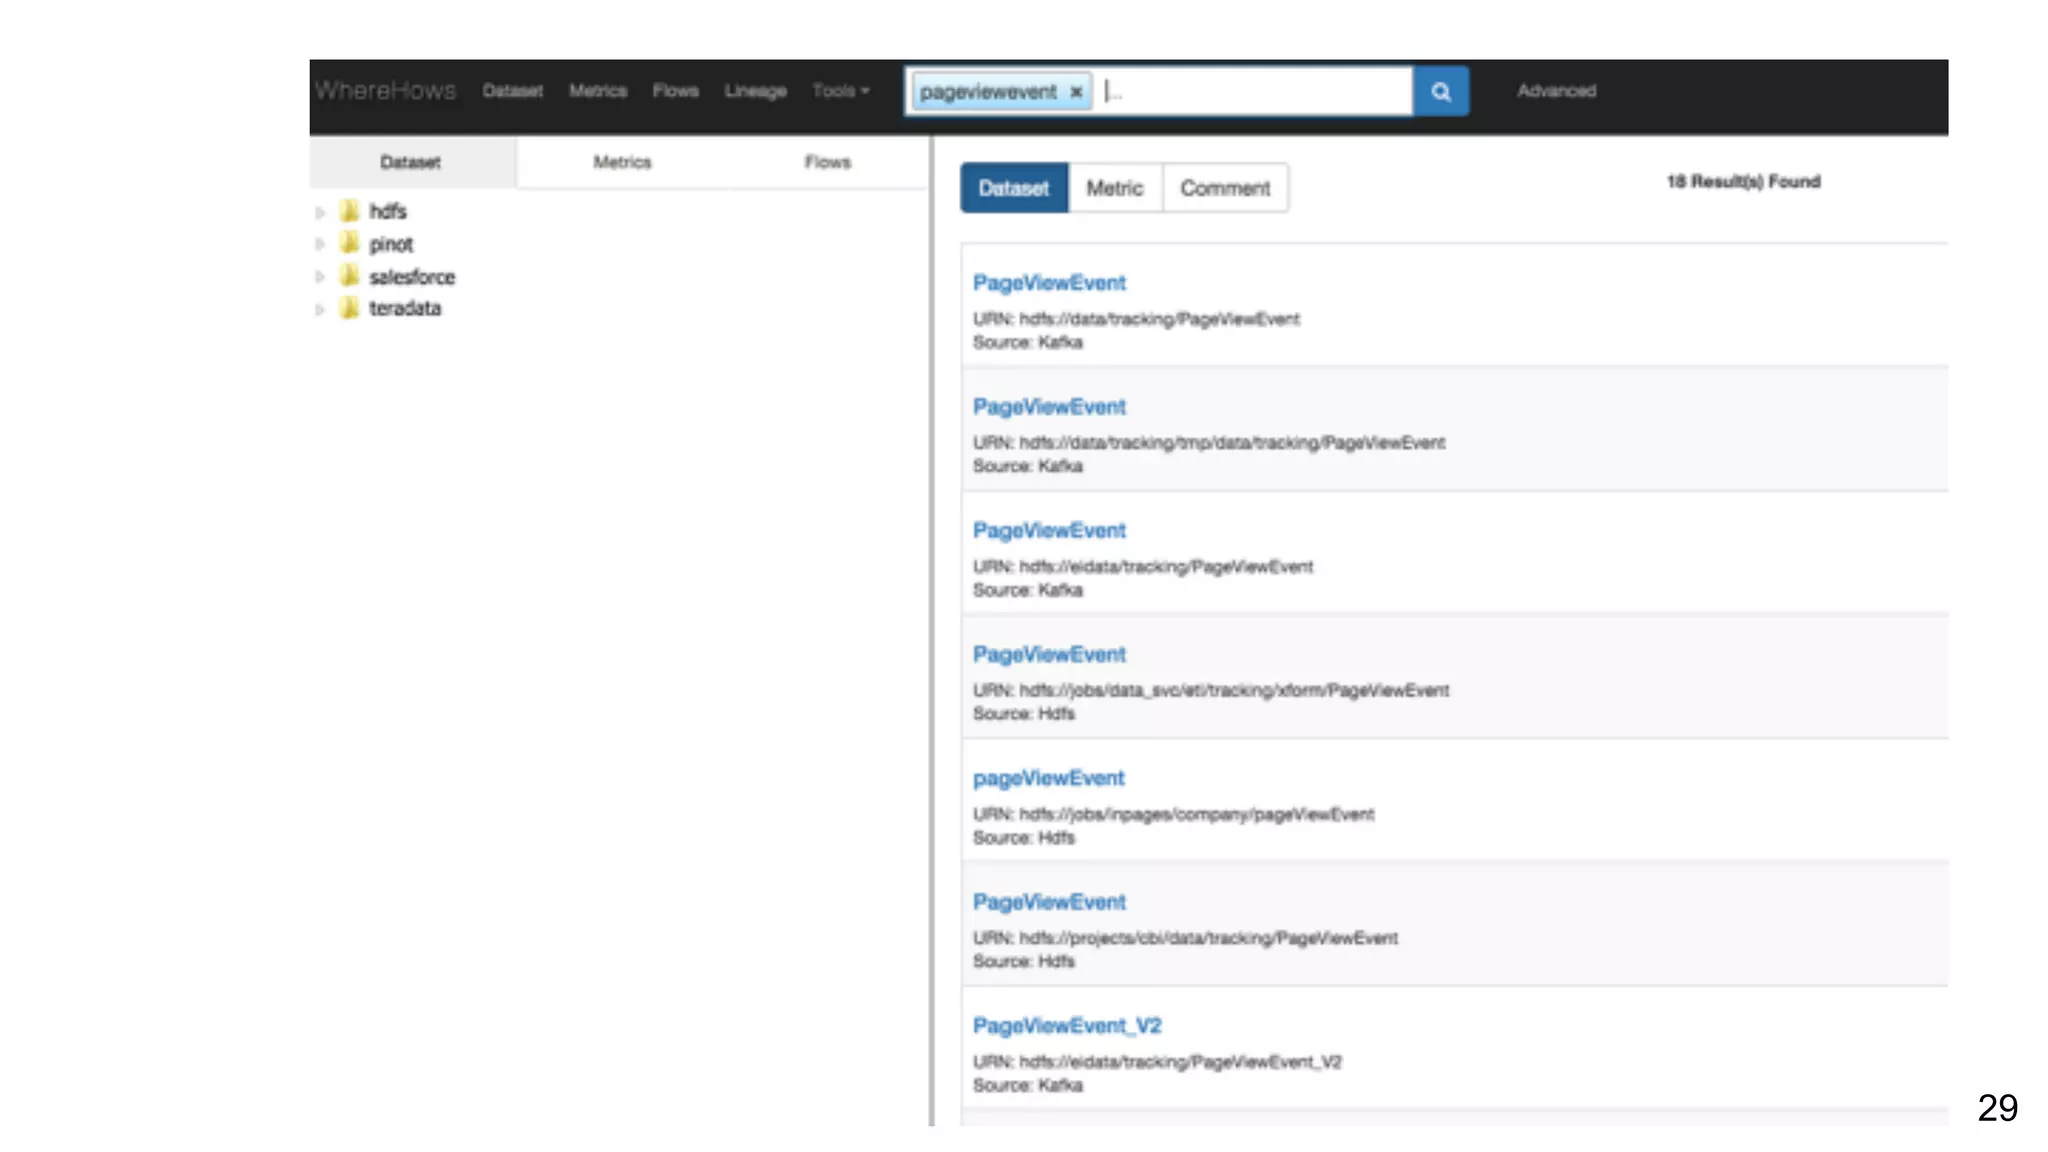The height and width of the screenshot is (1152, 2048).
Task: Select the Metric results filter
Action: tap(1114, 188)
